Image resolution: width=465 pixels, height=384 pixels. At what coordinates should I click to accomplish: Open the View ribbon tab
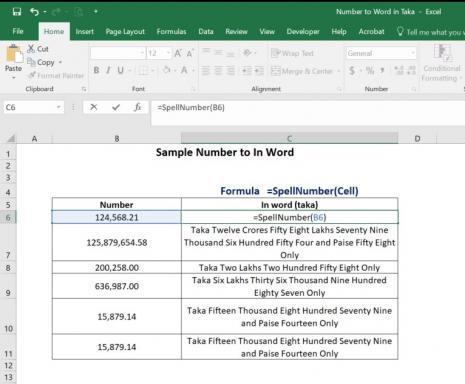267,32
